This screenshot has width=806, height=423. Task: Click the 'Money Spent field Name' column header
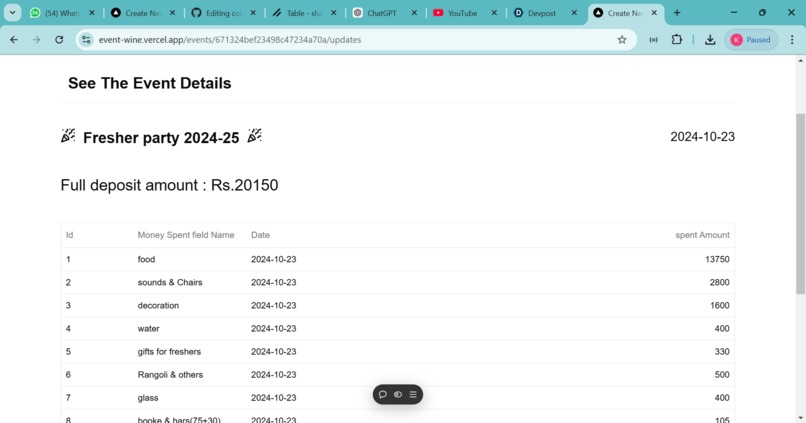click(186, 235)
